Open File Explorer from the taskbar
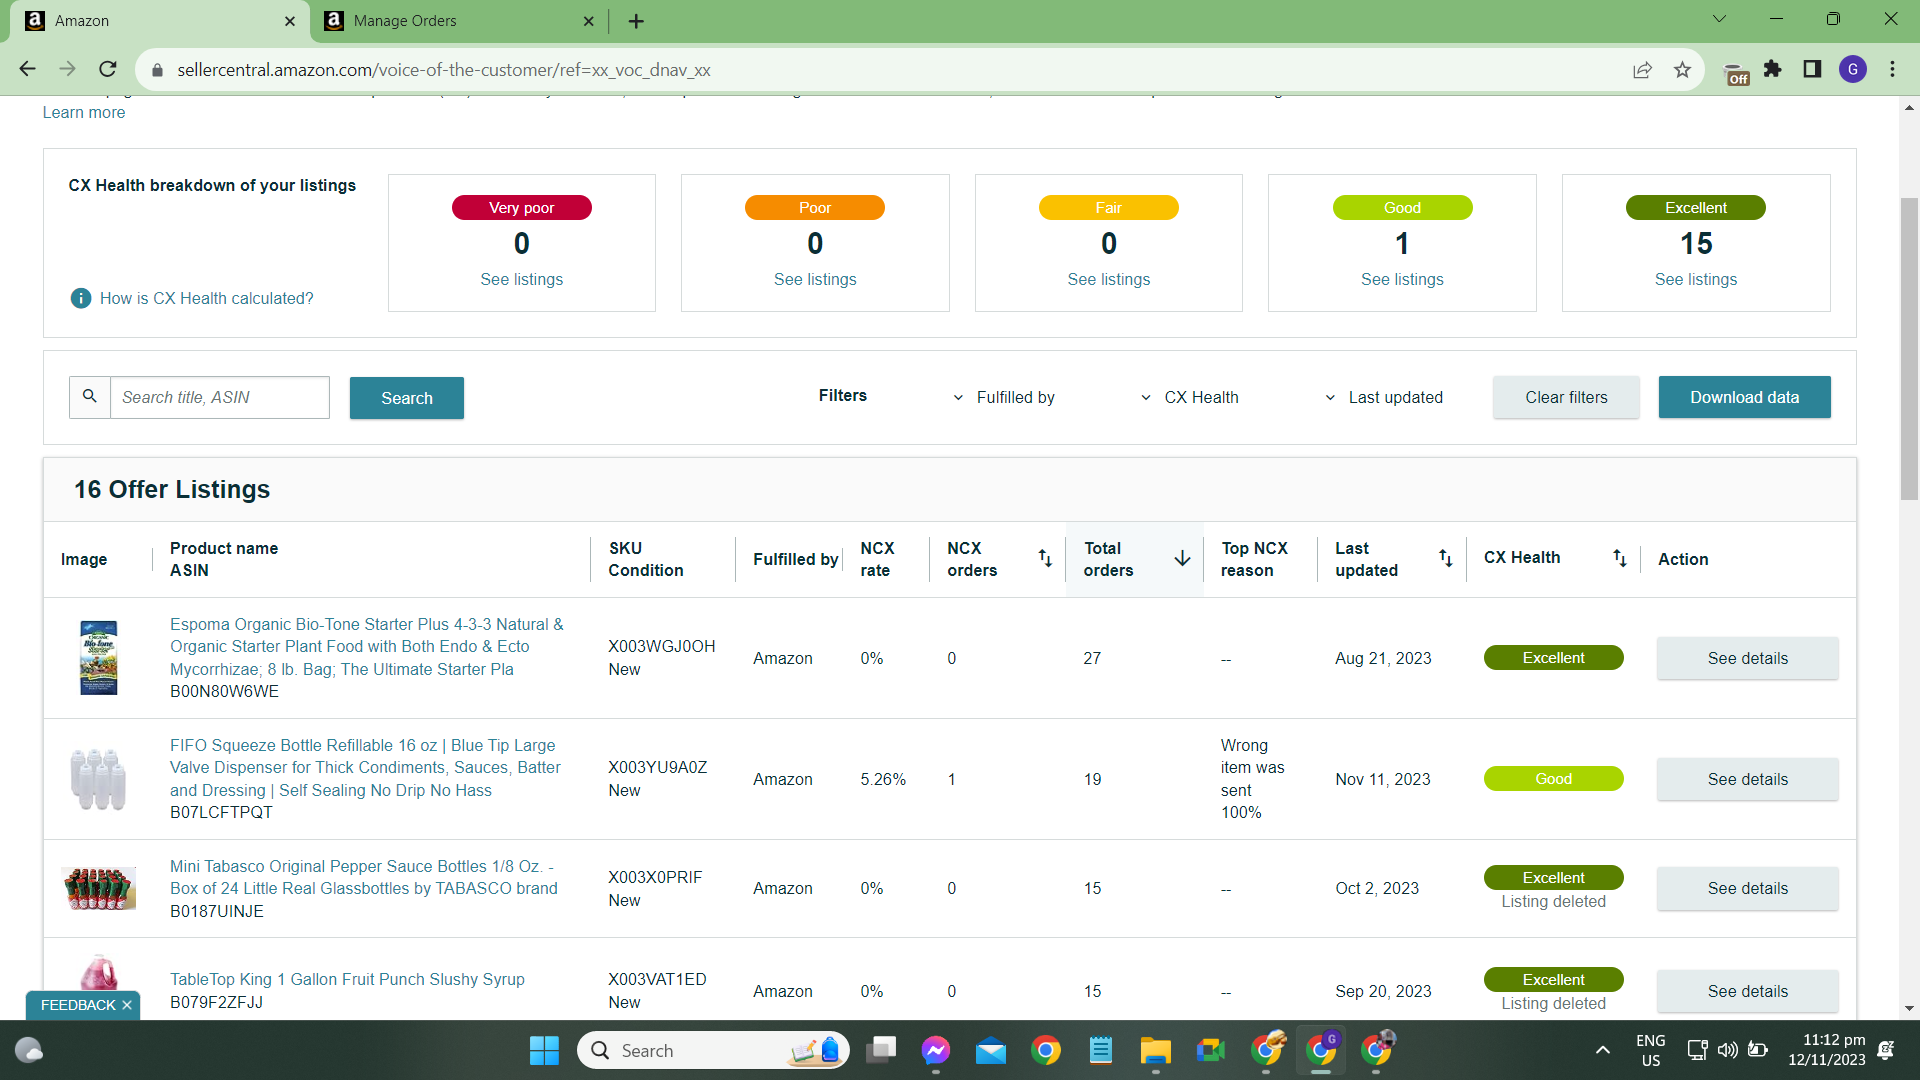The height and width of the screenshot is (1080, 1920). point(1155,1050)
